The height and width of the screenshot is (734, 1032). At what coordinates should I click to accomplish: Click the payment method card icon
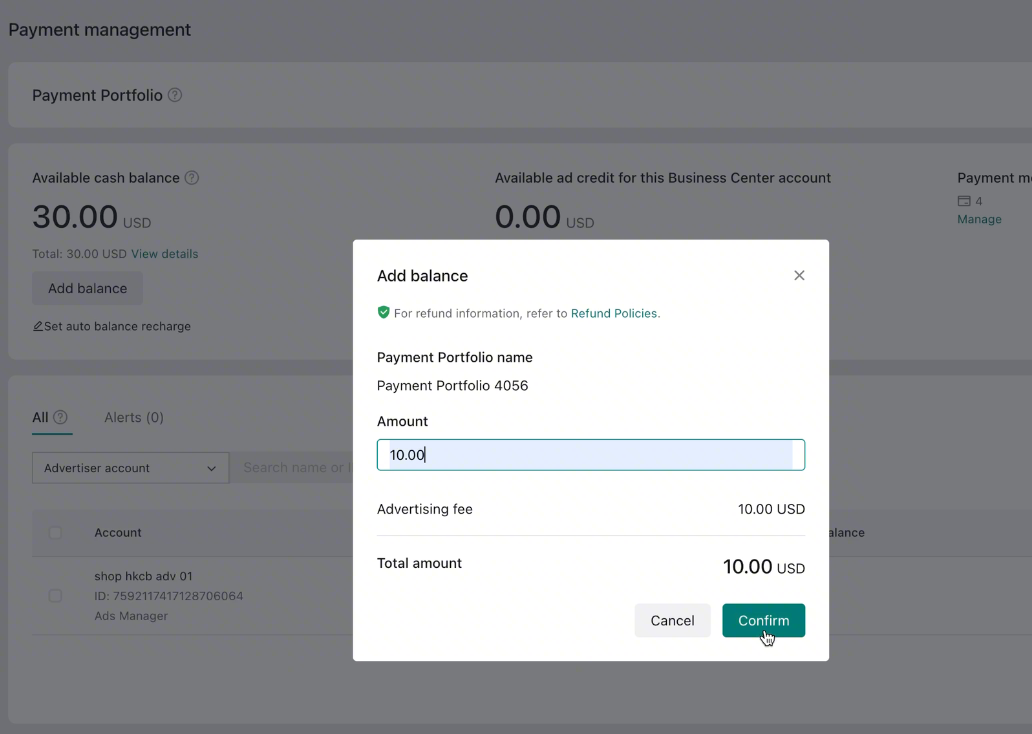coord(964,201)
